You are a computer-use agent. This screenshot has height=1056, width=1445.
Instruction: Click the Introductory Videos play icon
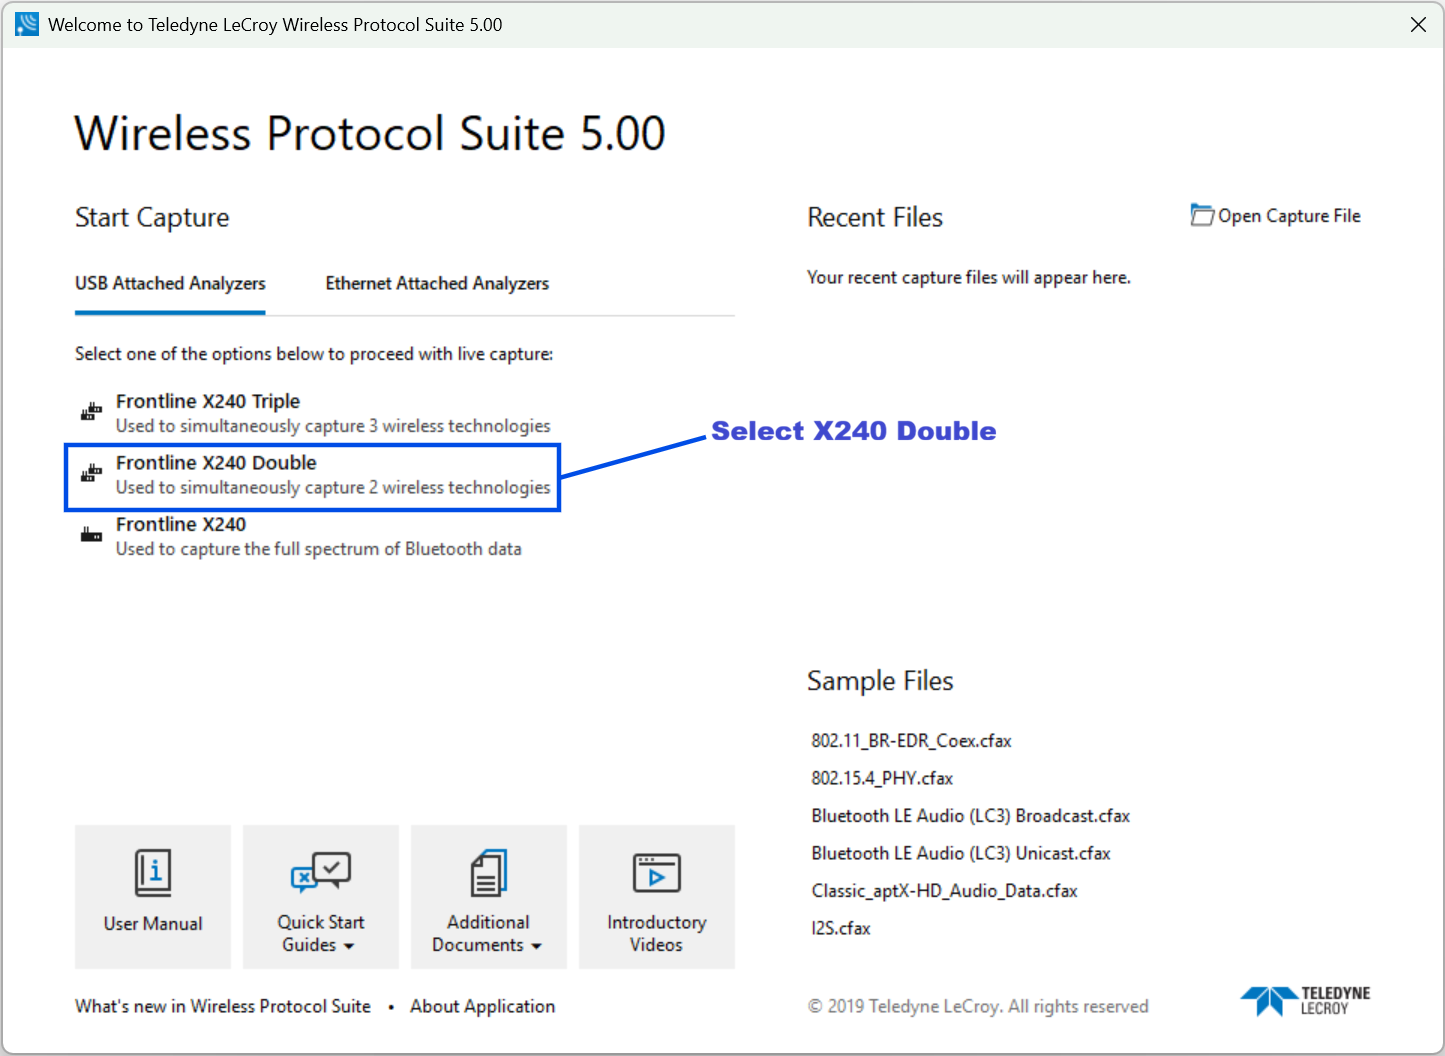point(657,872)
